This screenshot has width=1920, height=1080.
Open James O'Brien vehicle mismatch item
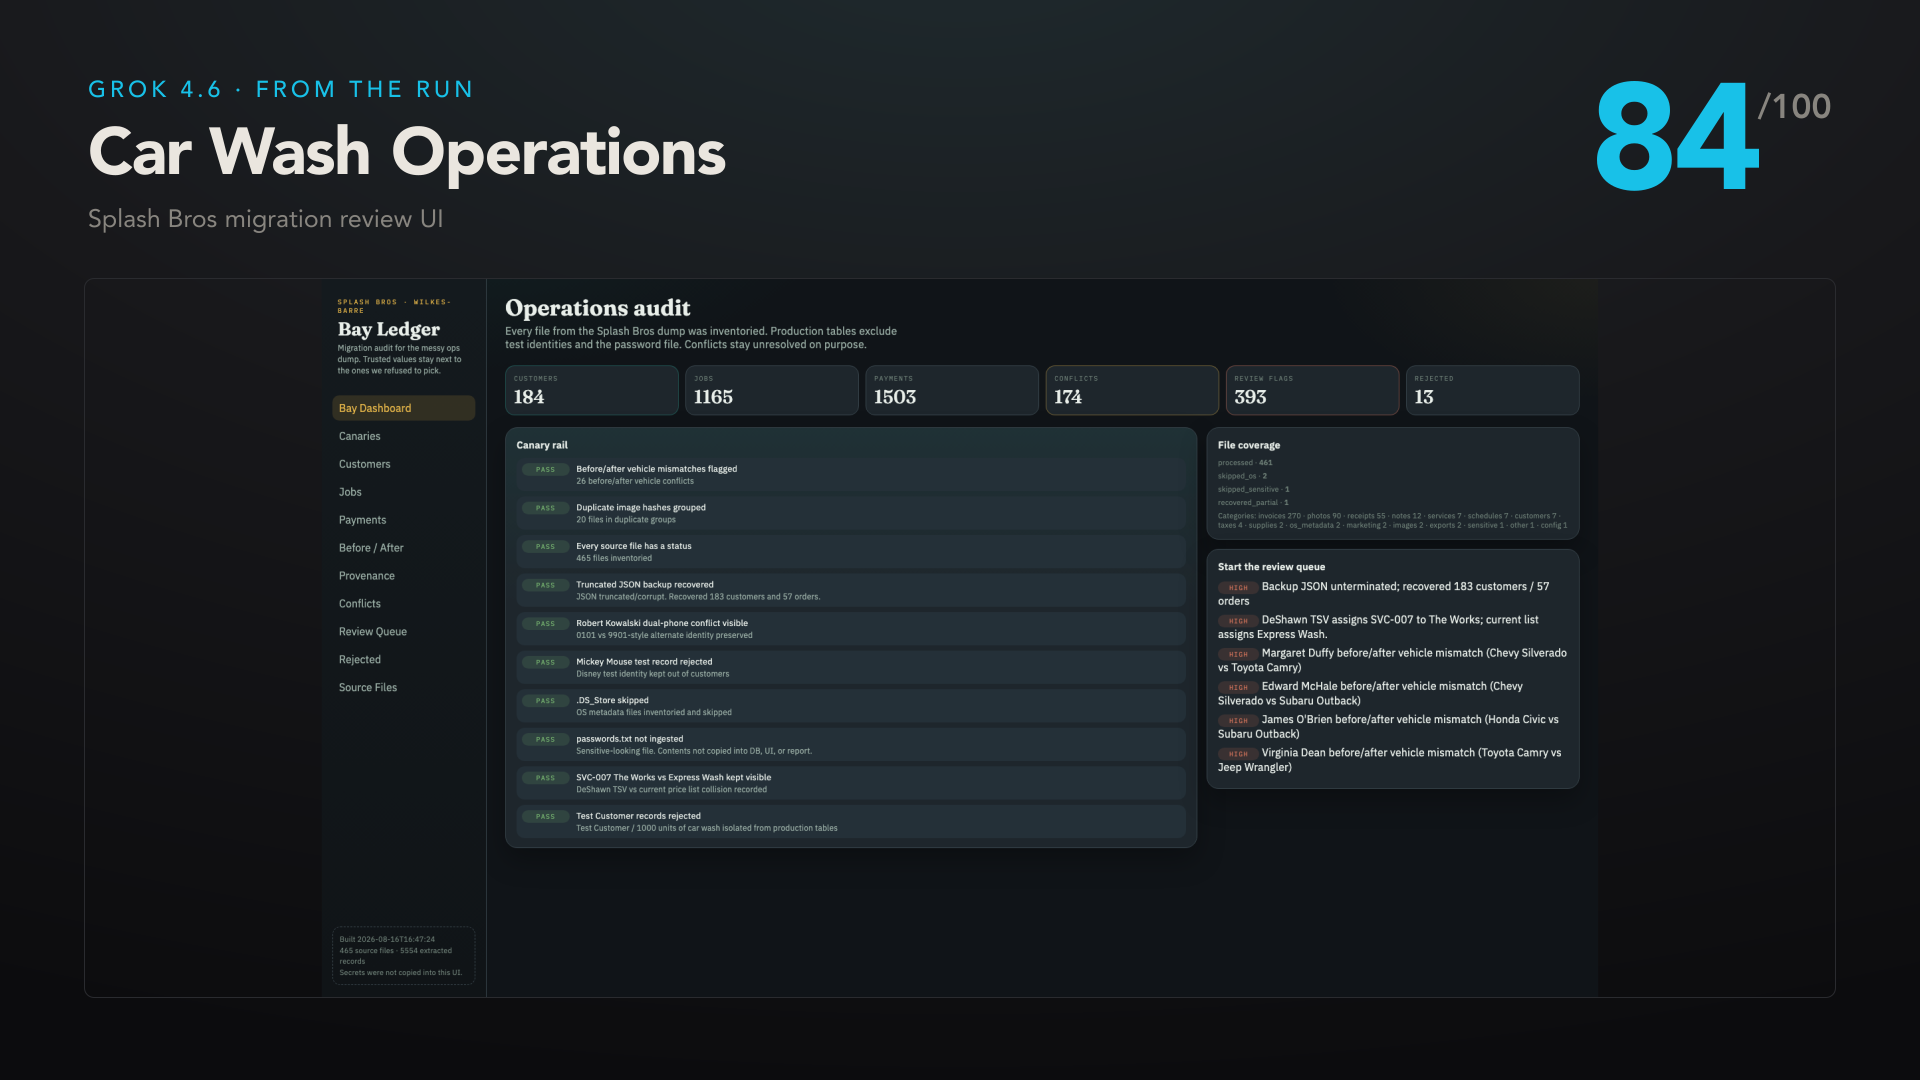pos(1392,727)
